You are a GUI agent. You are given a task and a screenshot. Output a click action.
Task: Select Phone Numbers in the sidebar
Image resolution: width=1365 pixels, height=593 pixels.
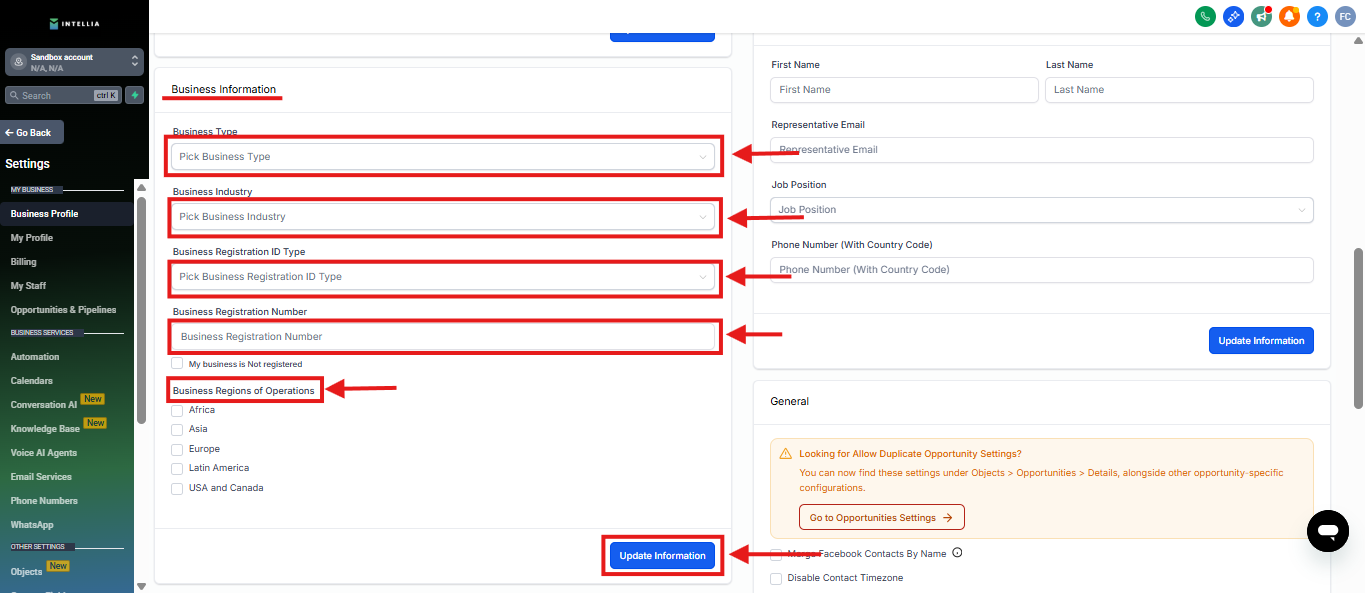44,501
